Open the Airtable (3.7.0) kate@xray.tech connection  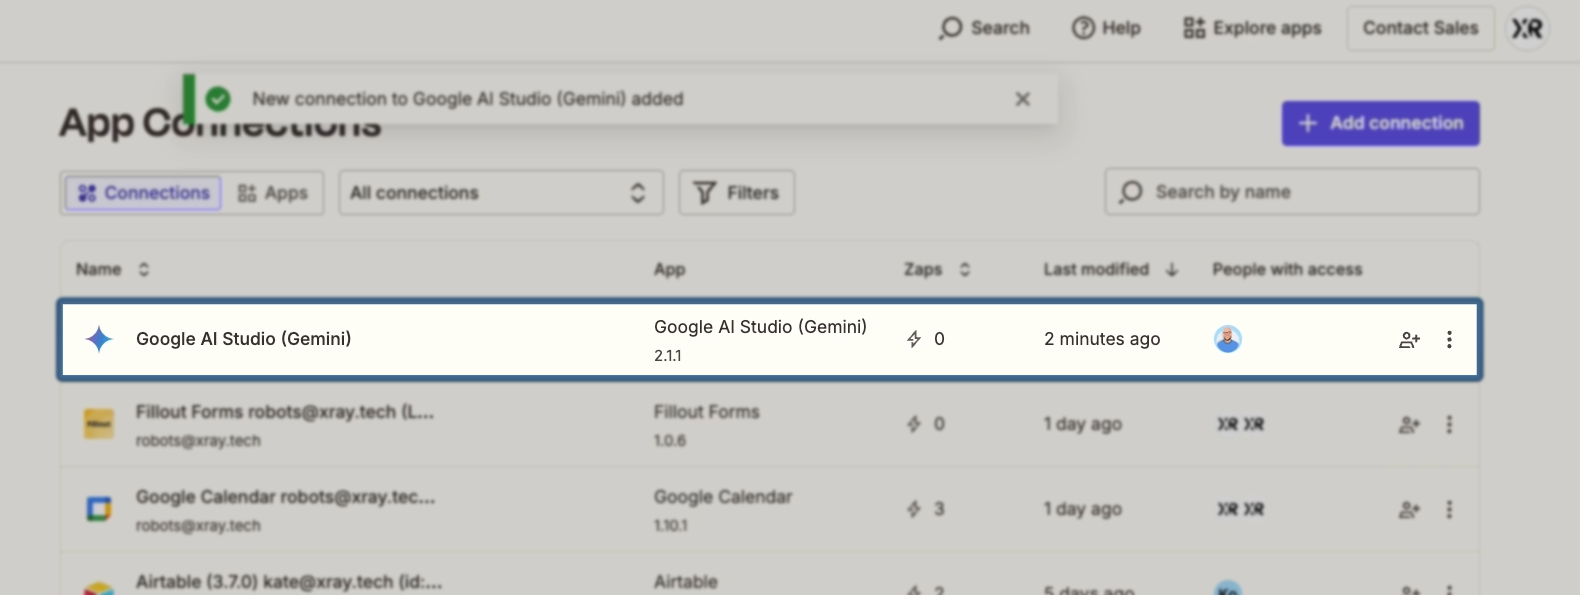pos(289,582)
